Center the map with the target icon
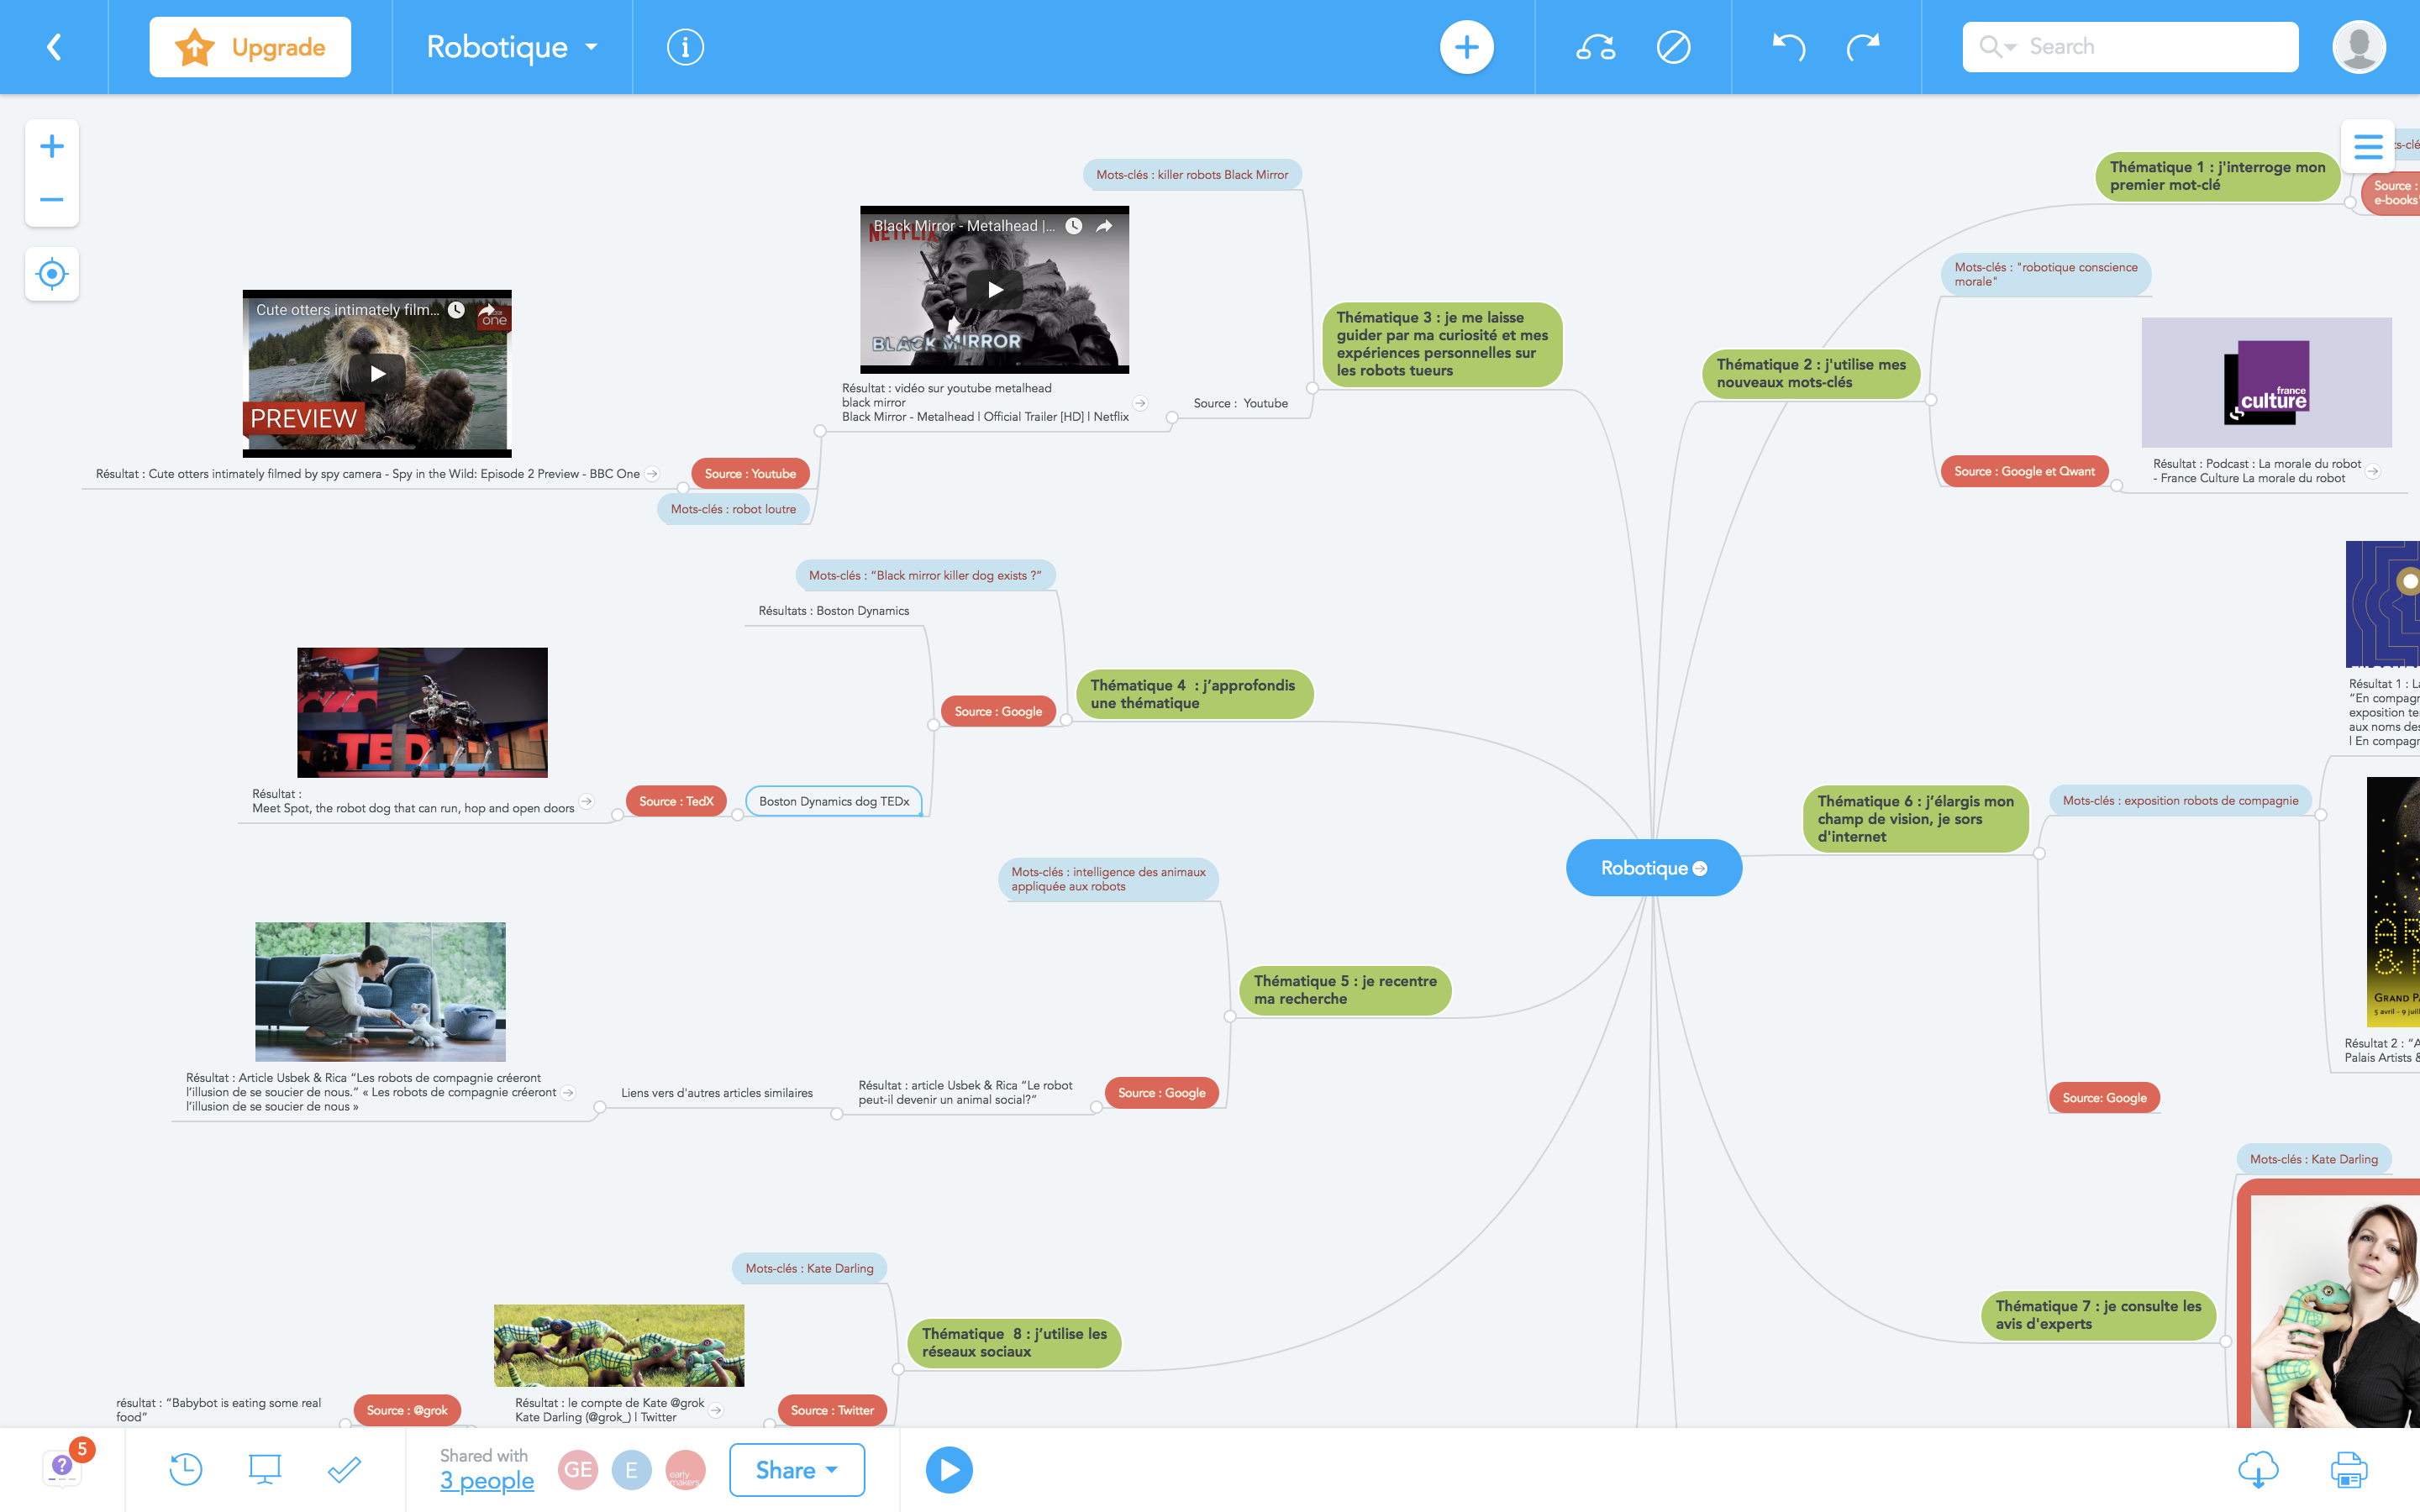This screenshot has width=2420, height=1512. [x=52, y=273]
